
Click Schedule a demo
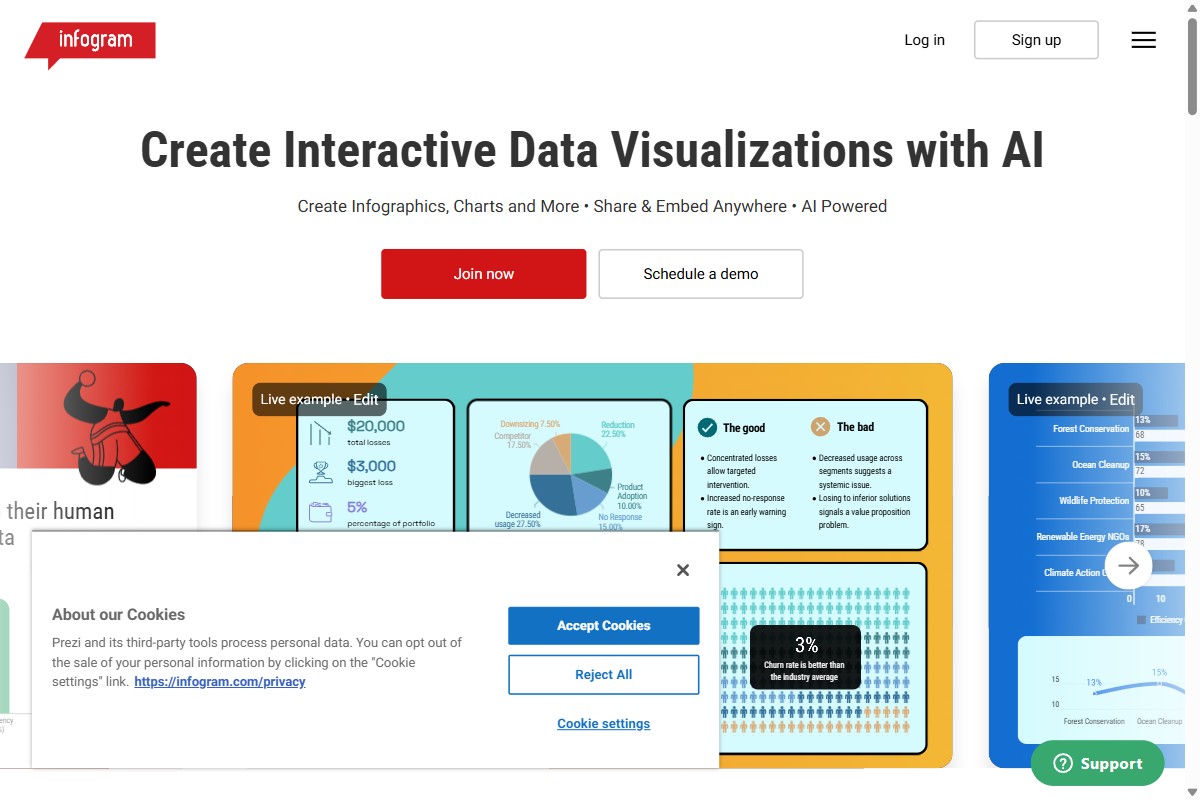point(701,274)
